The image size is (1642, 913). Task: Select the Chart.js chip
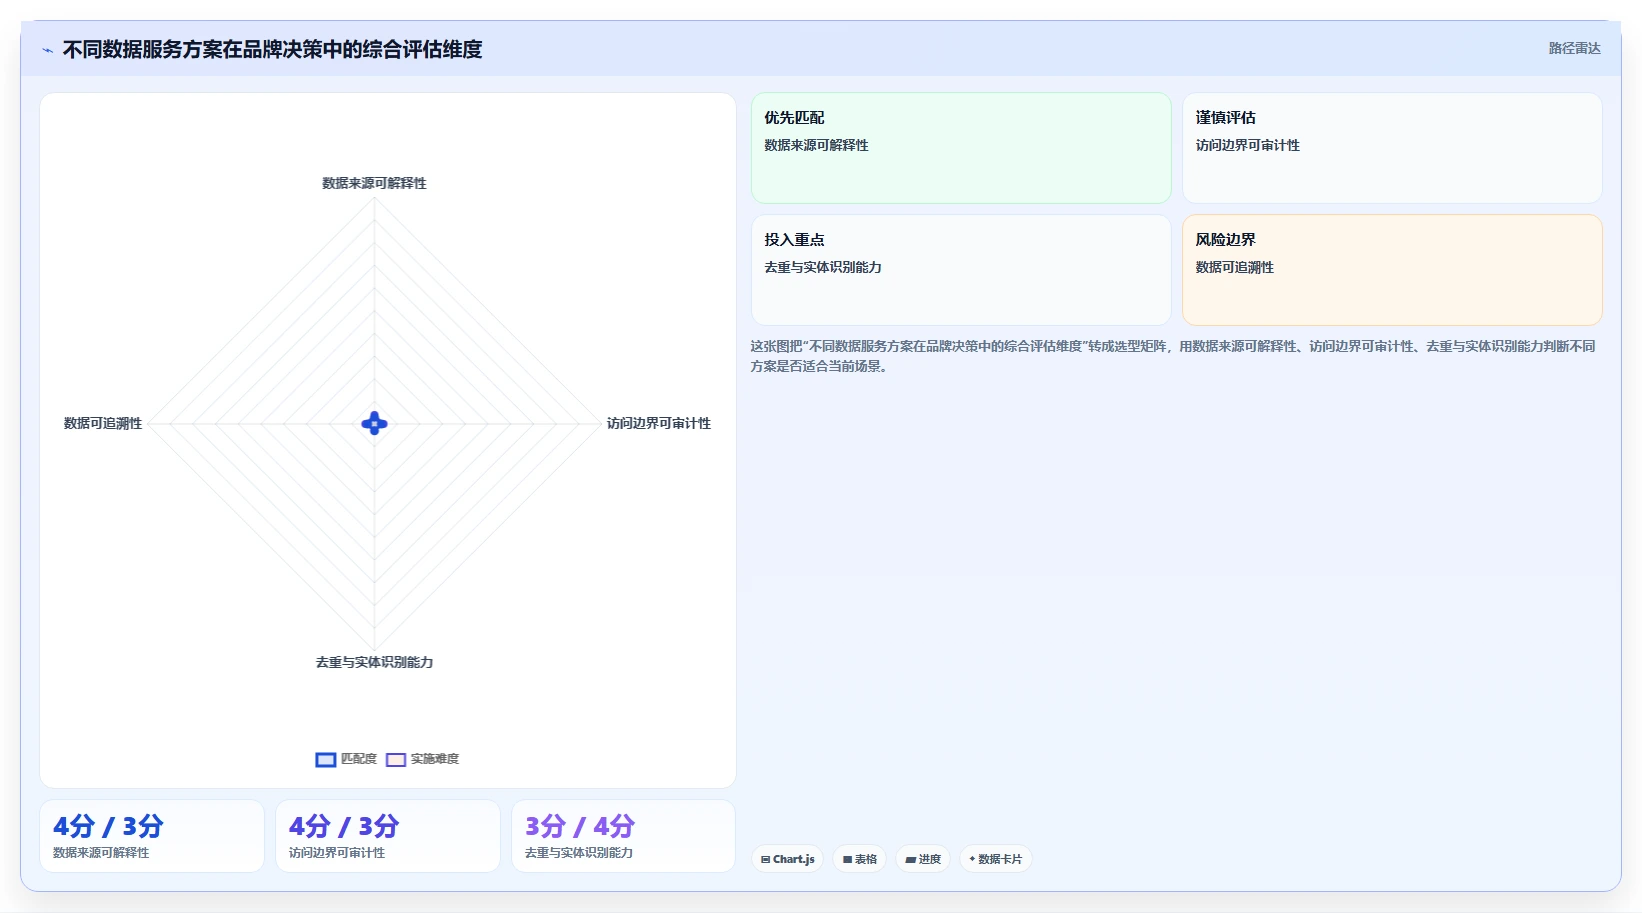[788, 859]
